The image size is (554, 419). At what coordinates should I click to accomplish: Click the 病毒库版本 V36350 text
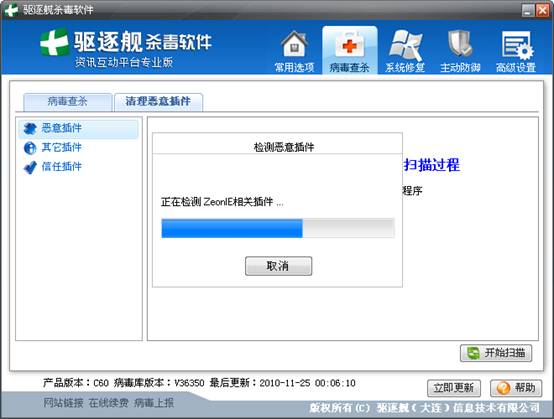(x=159, y=383)
